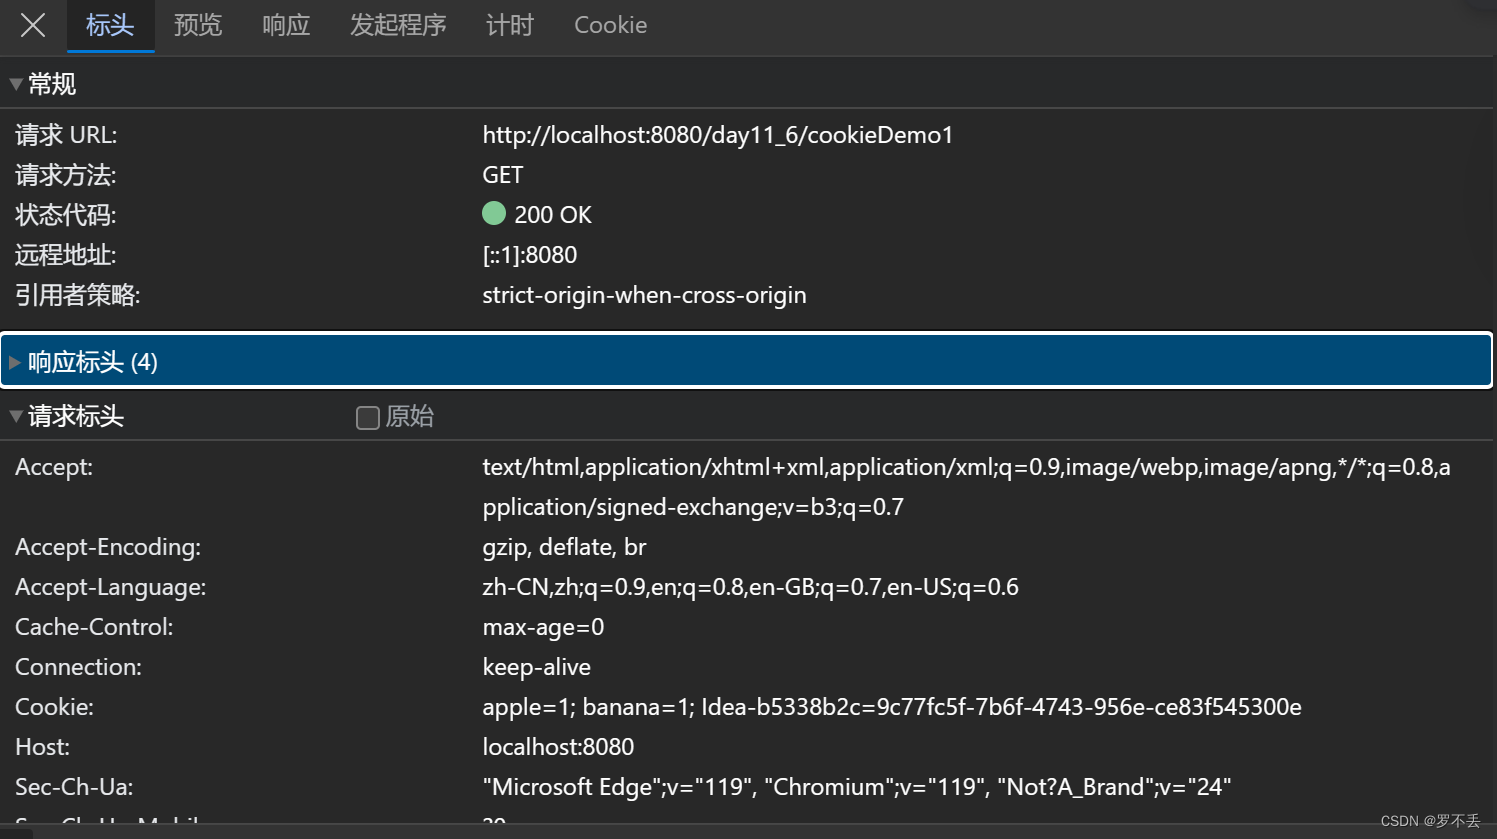Select the request URL value http://localhost:8080/day11_6/cookieDemo1
This screenshot has width=1497, height=839.
pos(718,135)
